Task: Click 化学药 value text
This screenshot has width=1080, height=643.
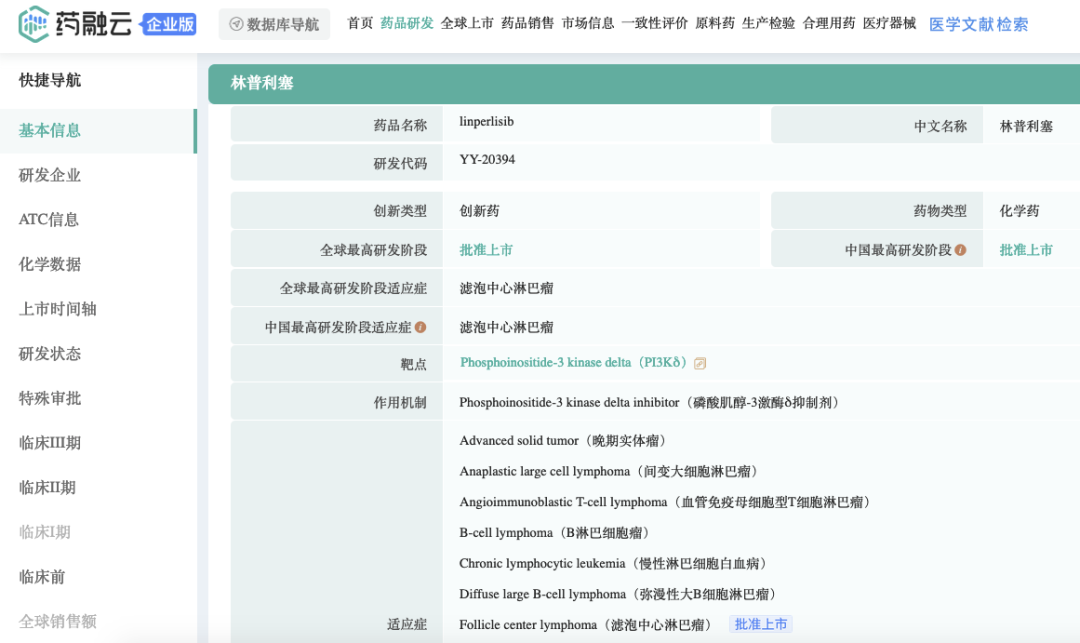Action: coord(1019,211)
